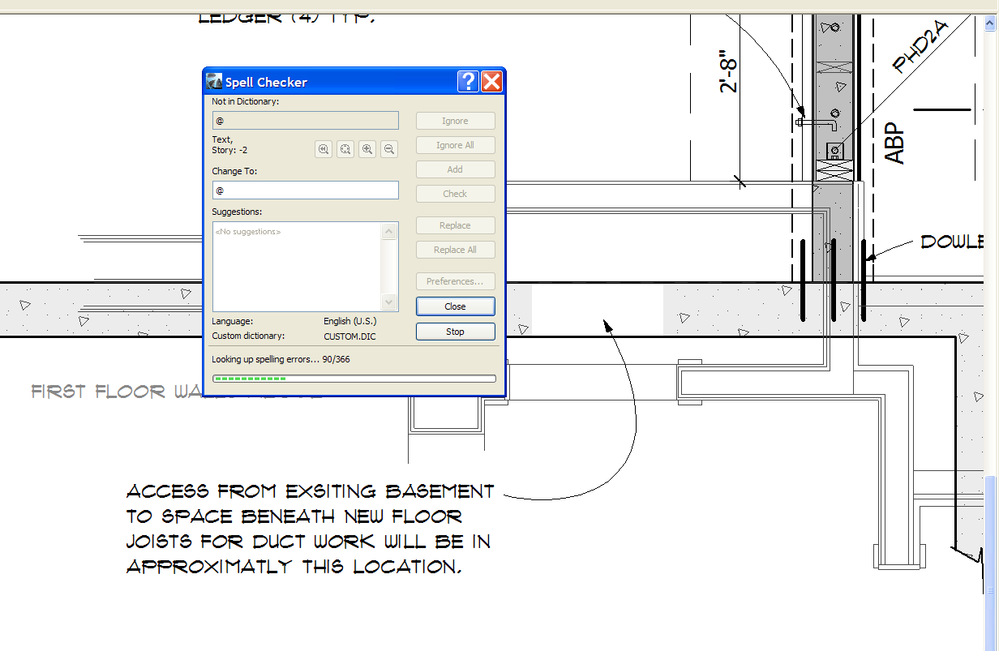Click the Replace All button
Image resolution: width=999 pixels, height=651 pixels.
click(x=455, y=250)
